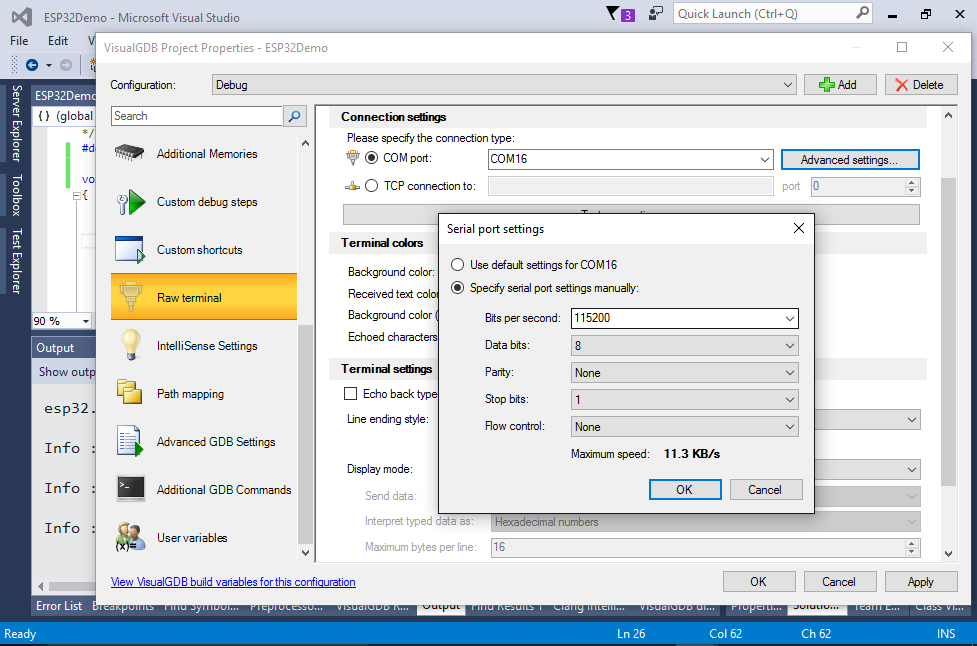Click the settings pane vertical scrollbar

pyautogui.click(x=948, y=331)
